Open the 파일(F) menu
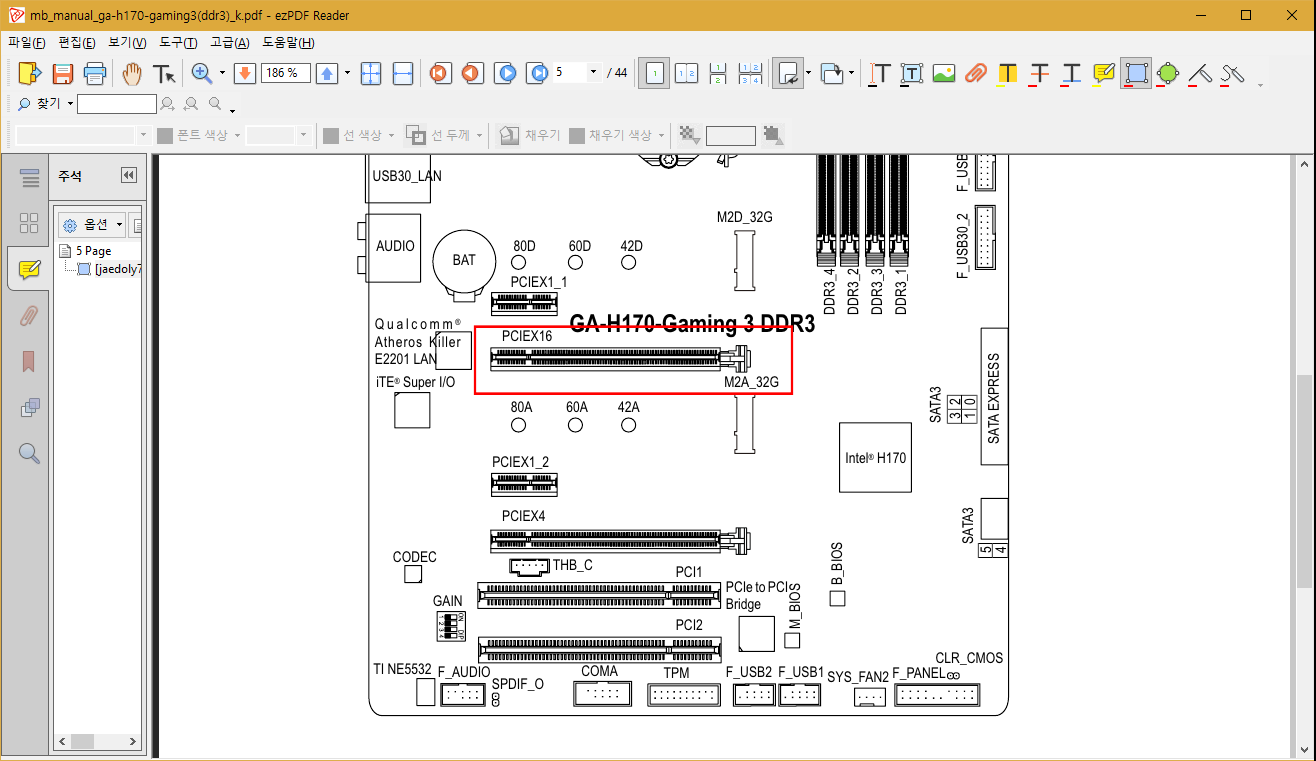The image size is (1316, 761). point(27,42)
